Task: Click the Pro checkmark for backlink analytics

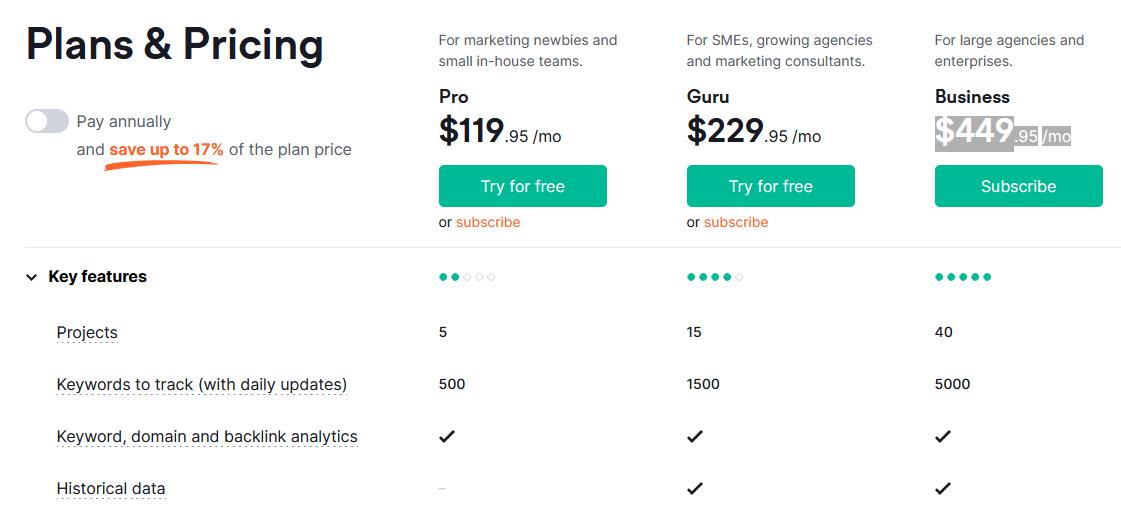Action: tap(447, 436)
